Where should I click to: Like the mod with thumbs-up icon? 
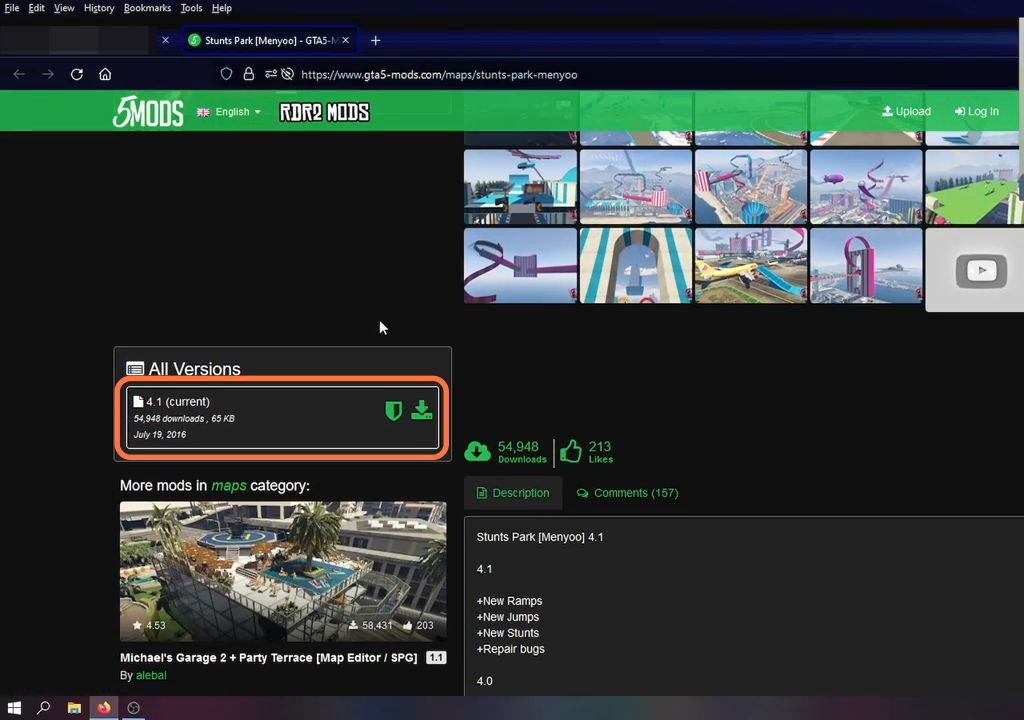pyautogui.click(x=571, y=451)
